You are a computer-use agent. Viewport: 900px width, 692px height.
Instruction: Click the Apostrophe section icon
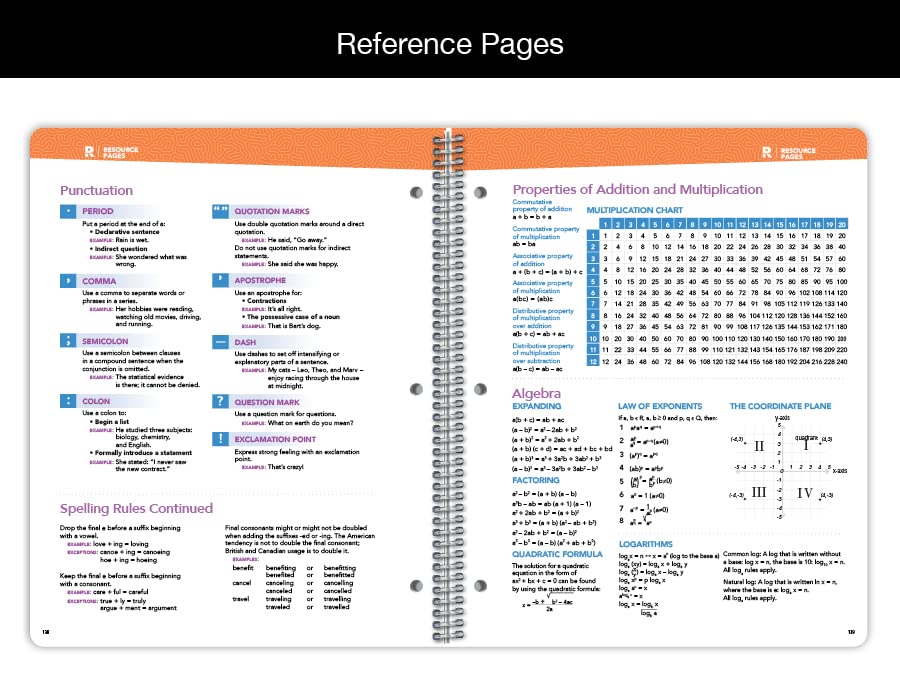(220, 280)
